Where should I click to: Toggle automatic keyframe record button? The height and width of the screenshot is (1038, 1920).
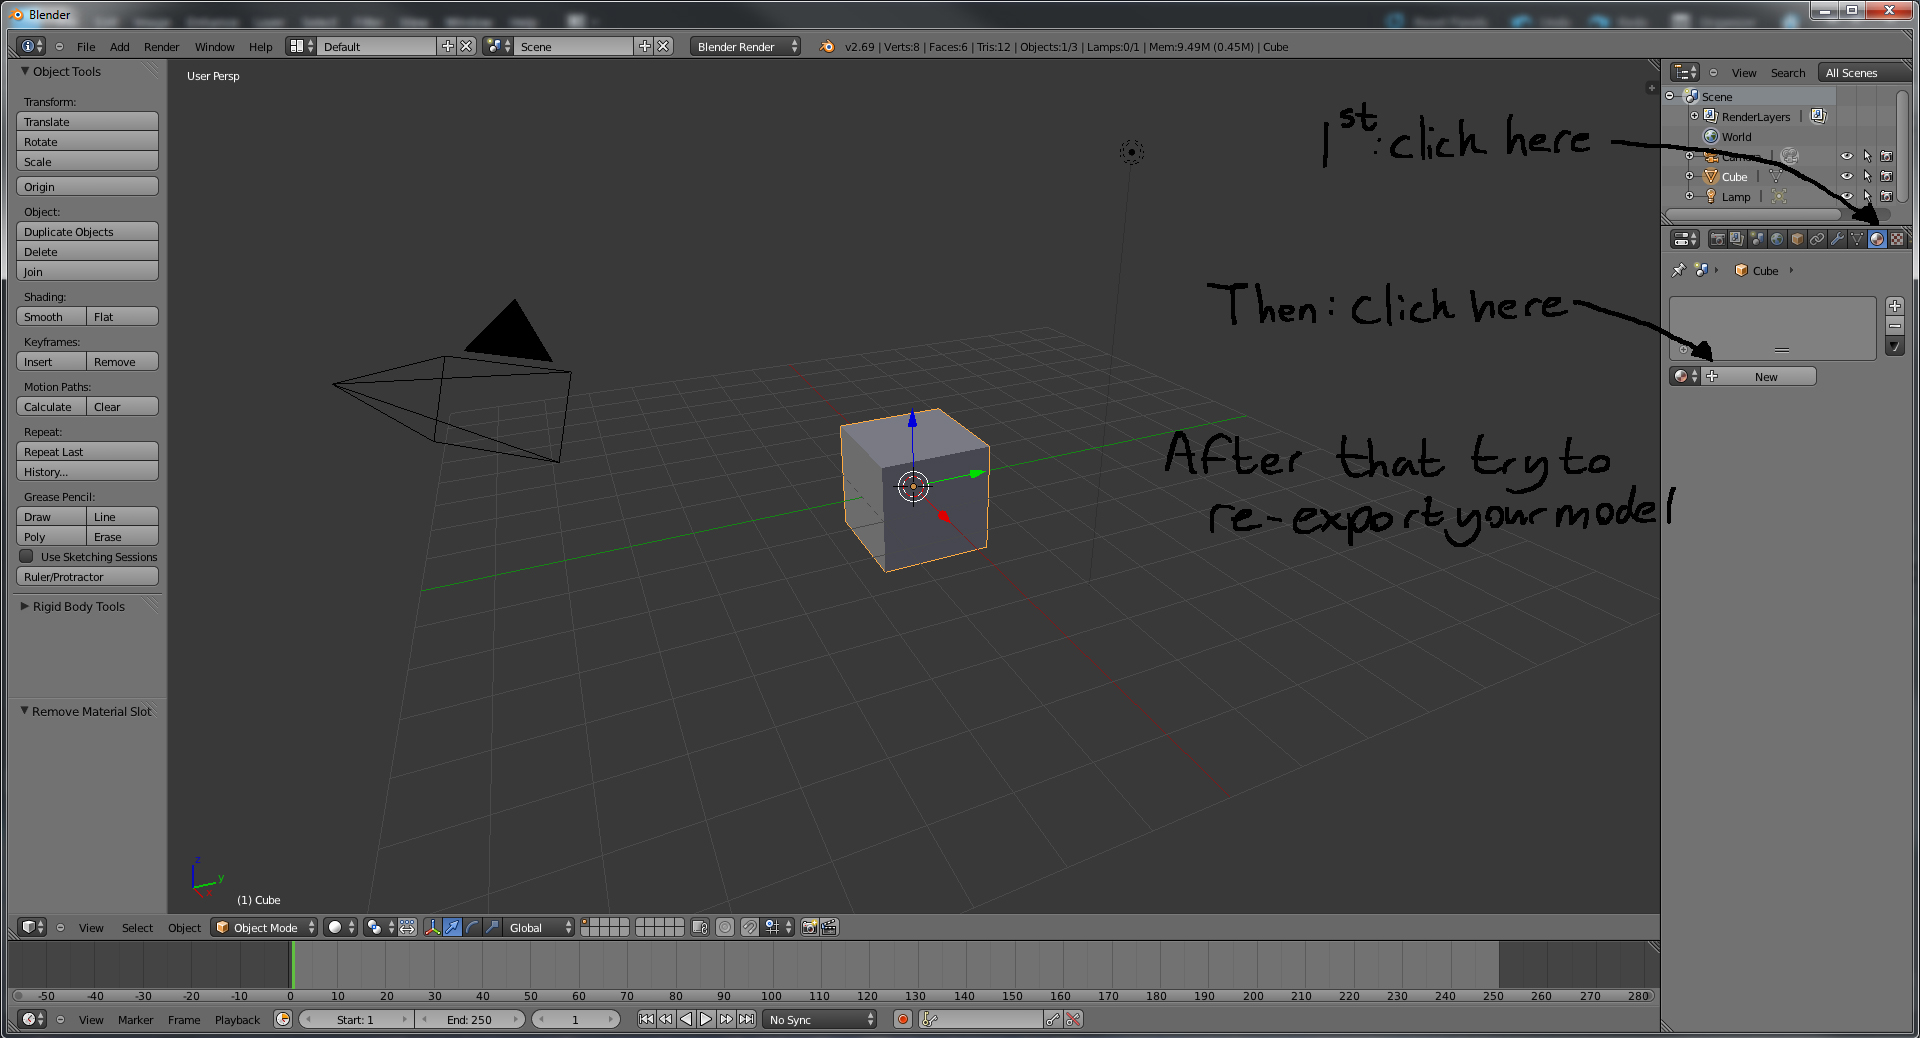pyautogui.click(x=903, y=1019)
